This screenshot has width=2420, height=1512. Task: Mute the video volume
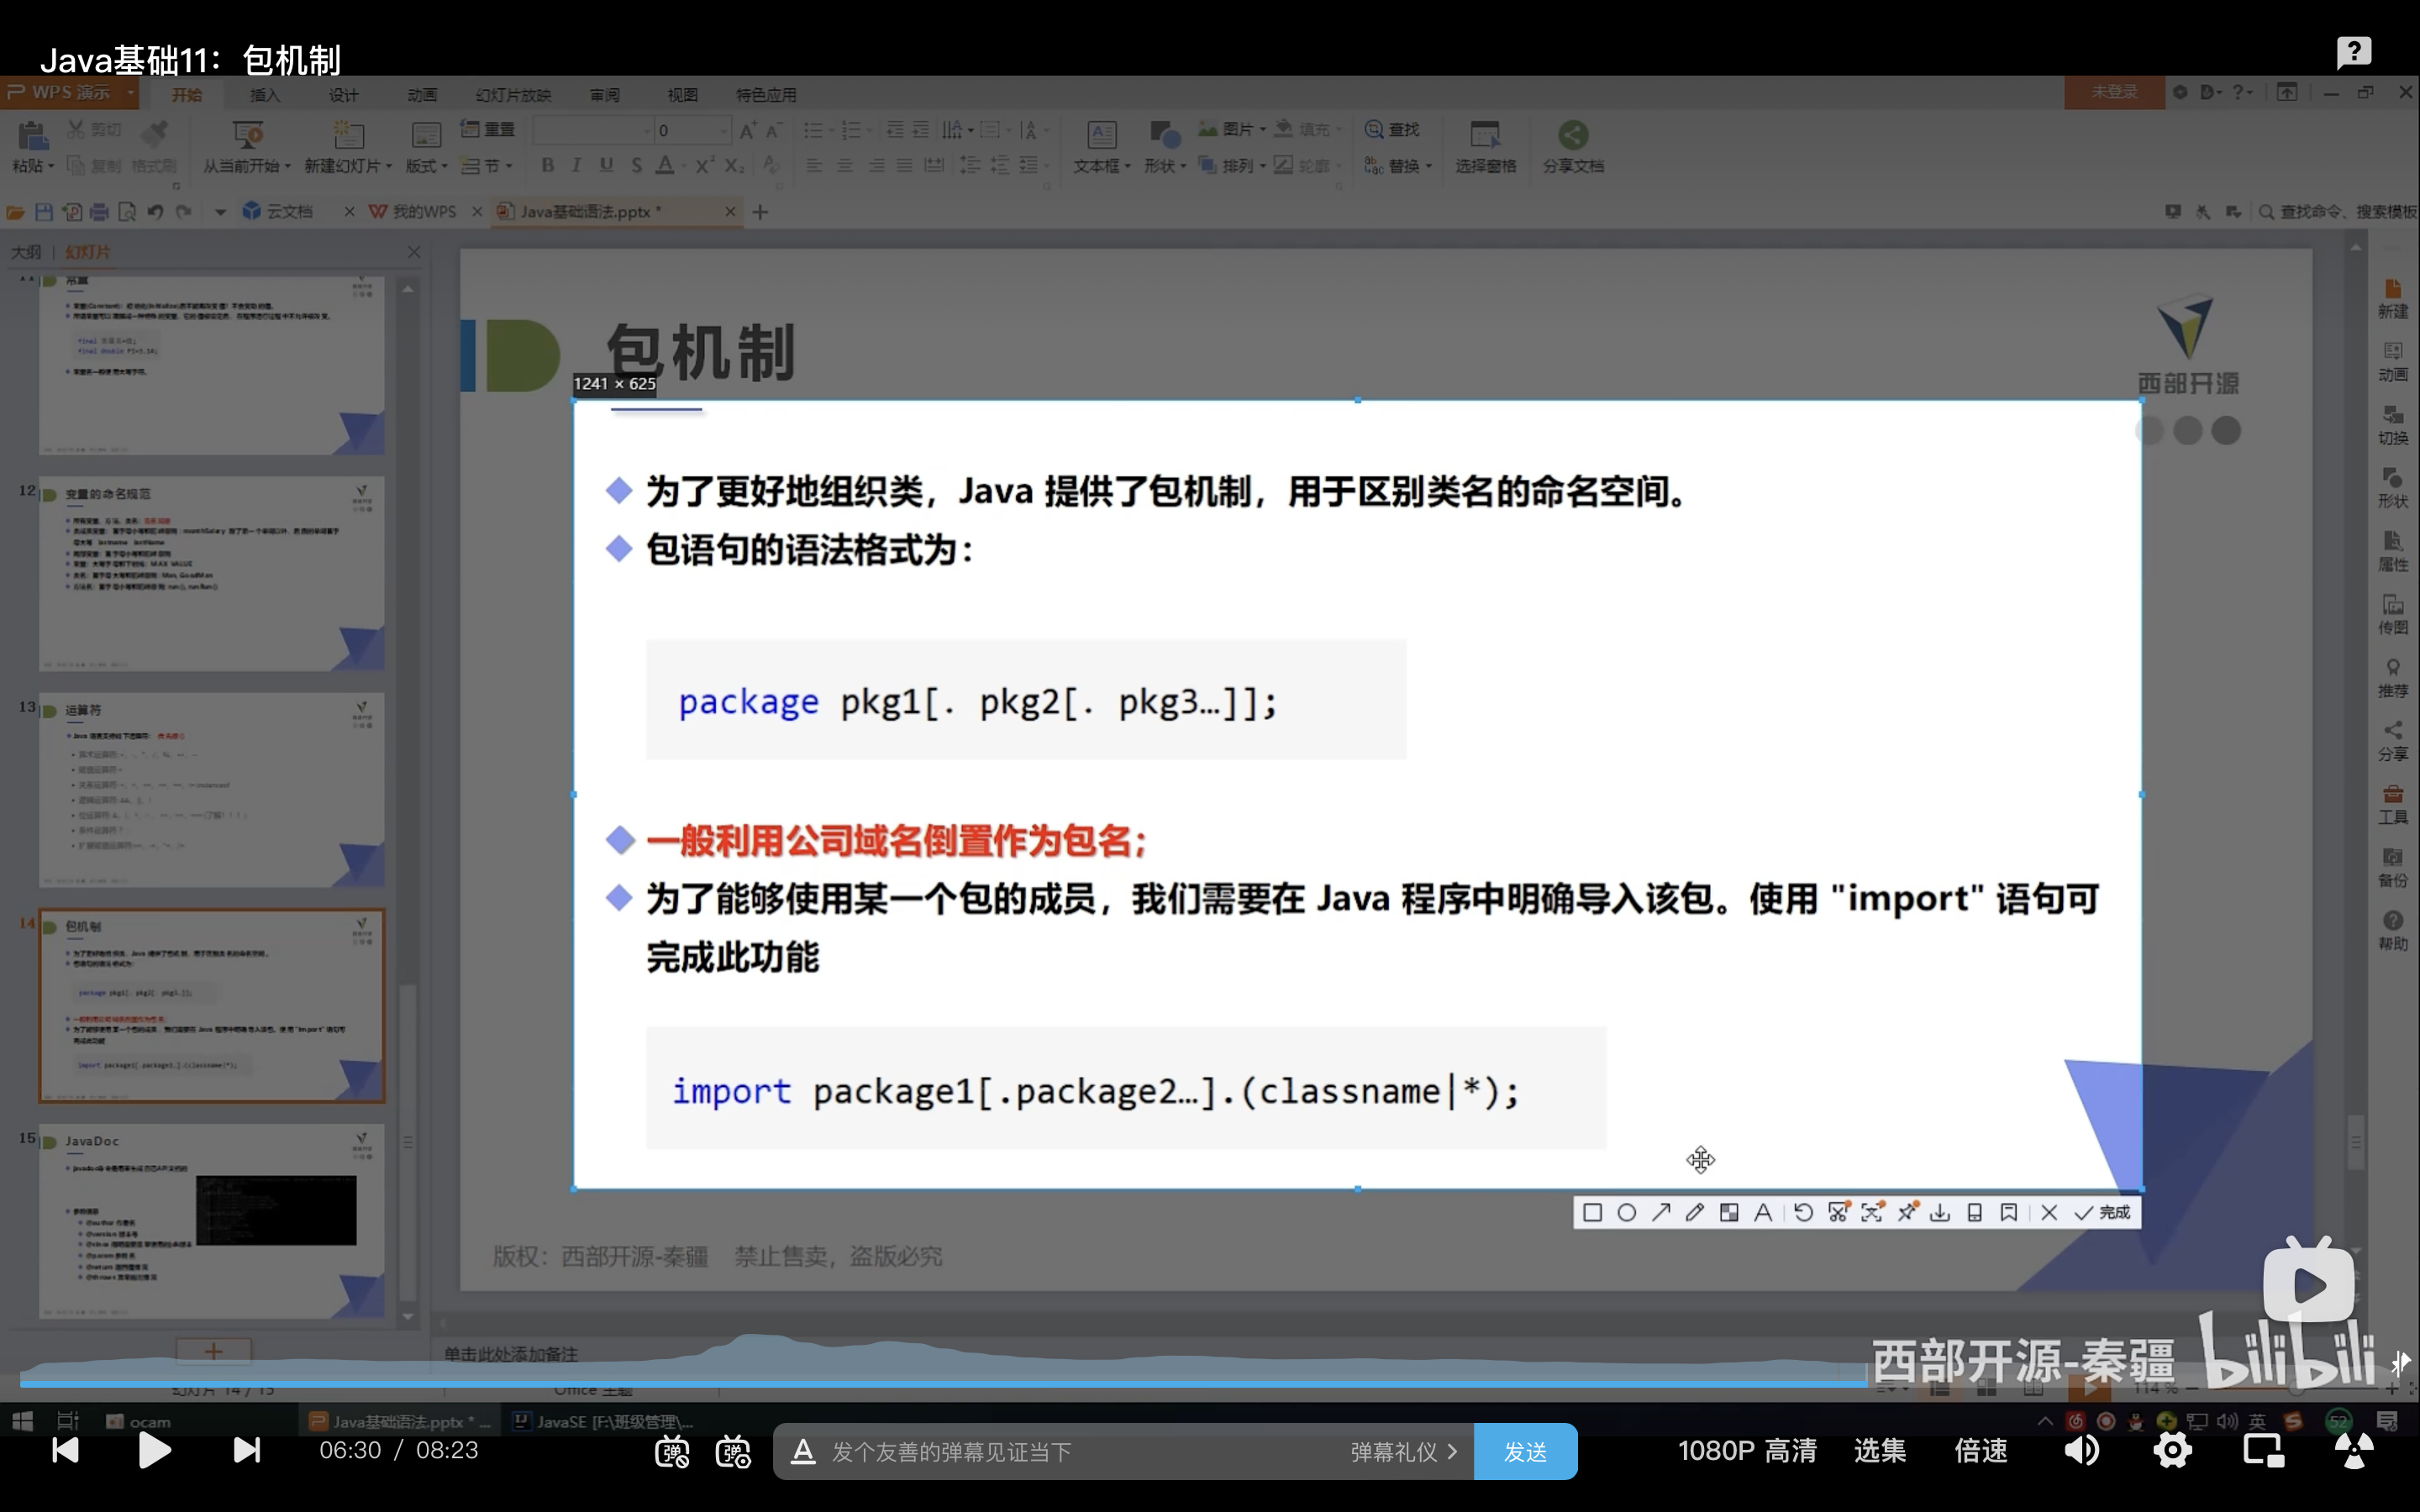(2082, 1450)
